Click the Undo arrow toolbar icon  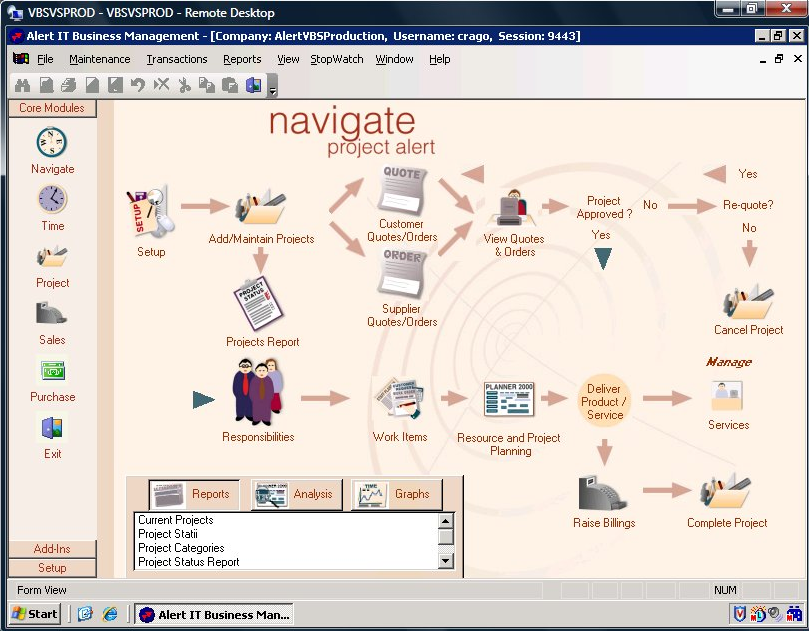pyautogui.click(x=137, y=85)
